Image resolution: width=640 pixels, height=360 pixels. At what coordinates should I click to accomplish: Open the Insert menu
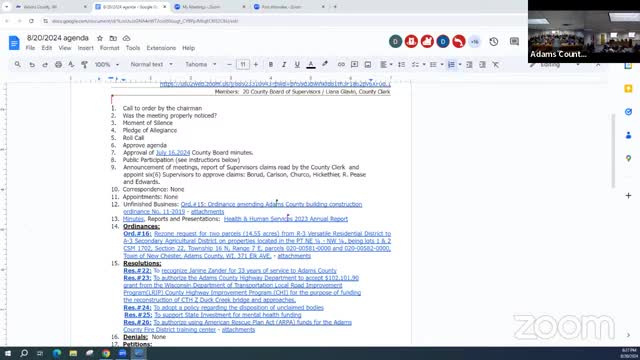pyautogui.click(x=85, y=48)
